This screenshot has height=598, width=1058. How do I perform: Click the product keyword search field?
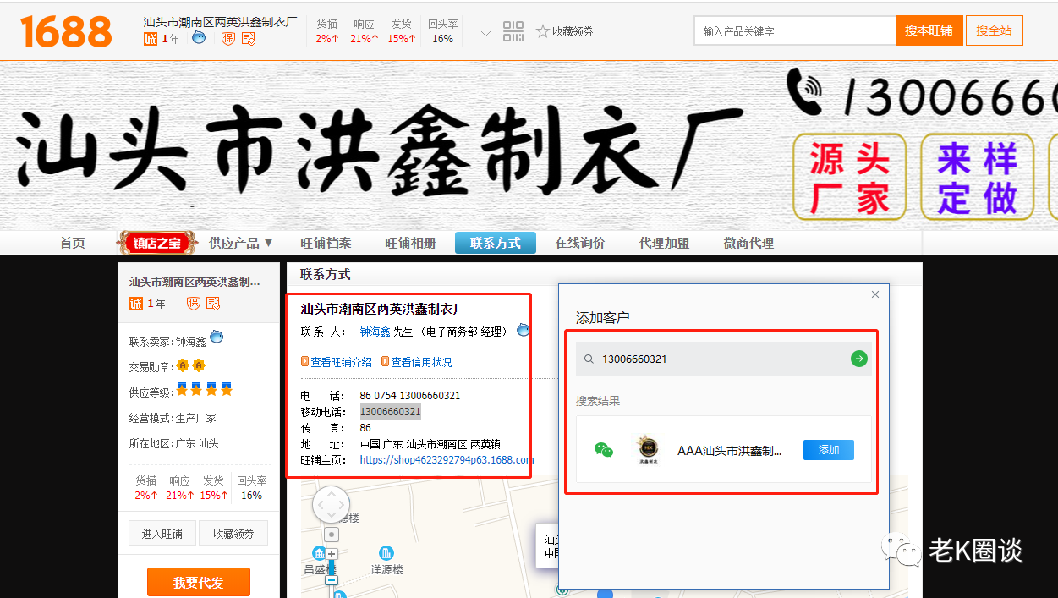click(794, 31)
